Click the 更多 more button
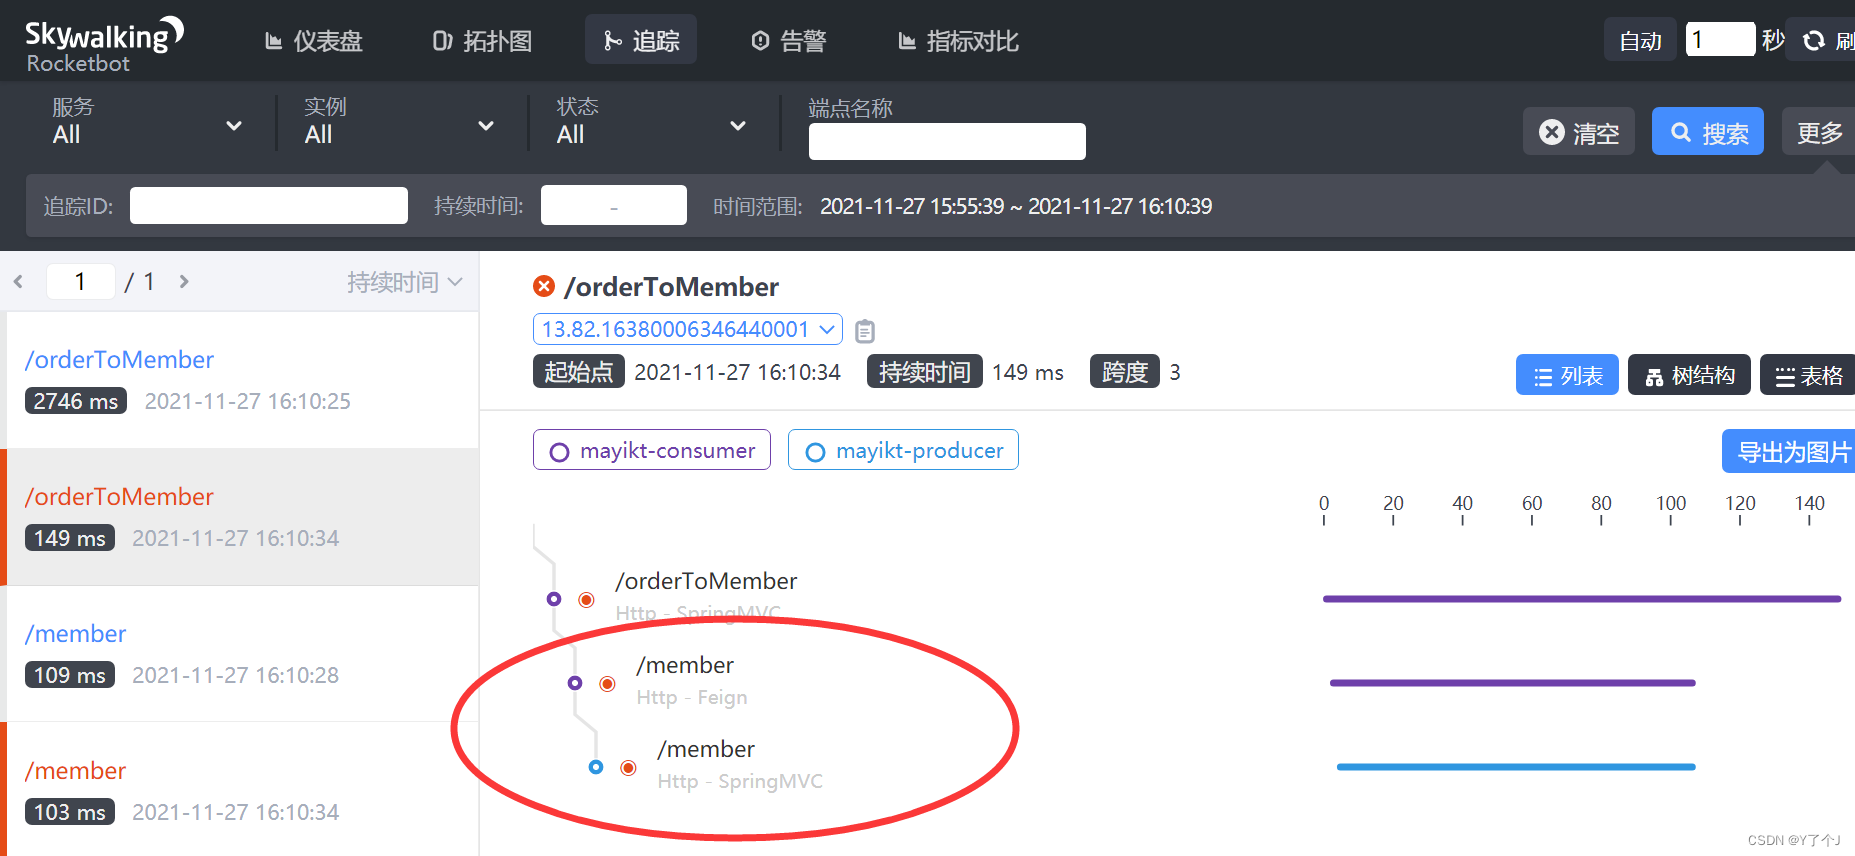The image size is (1855, 856). tap(1818, 132)
